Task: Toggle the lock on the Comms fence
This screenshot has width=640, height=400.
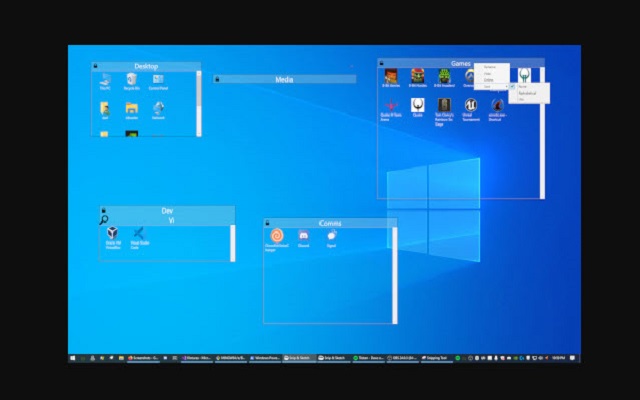Action: (267, 223)
